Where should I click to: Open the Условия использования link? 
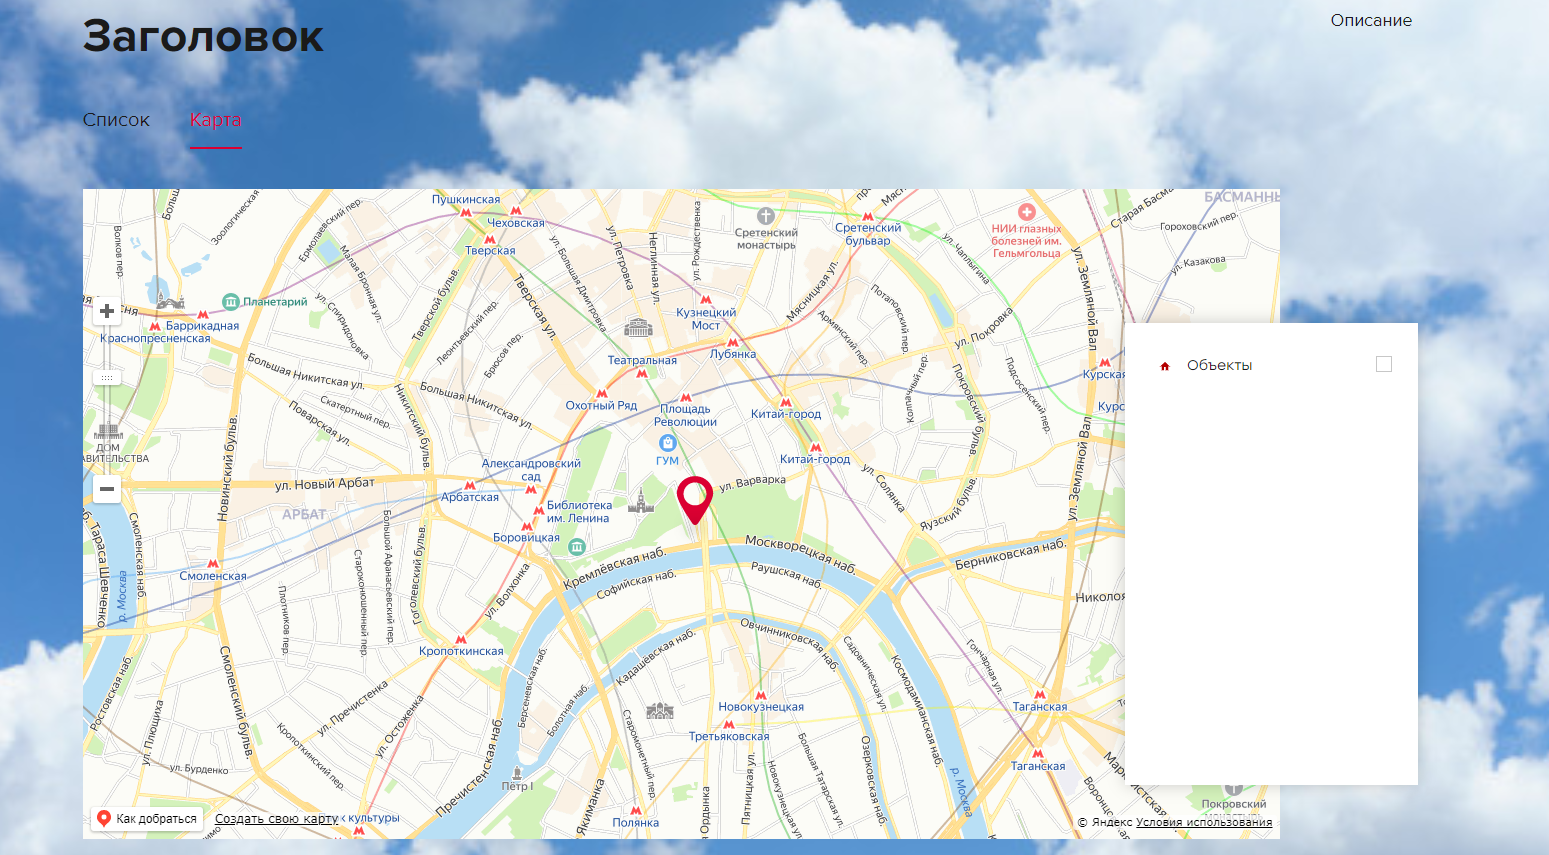[x=1204, y=823]
